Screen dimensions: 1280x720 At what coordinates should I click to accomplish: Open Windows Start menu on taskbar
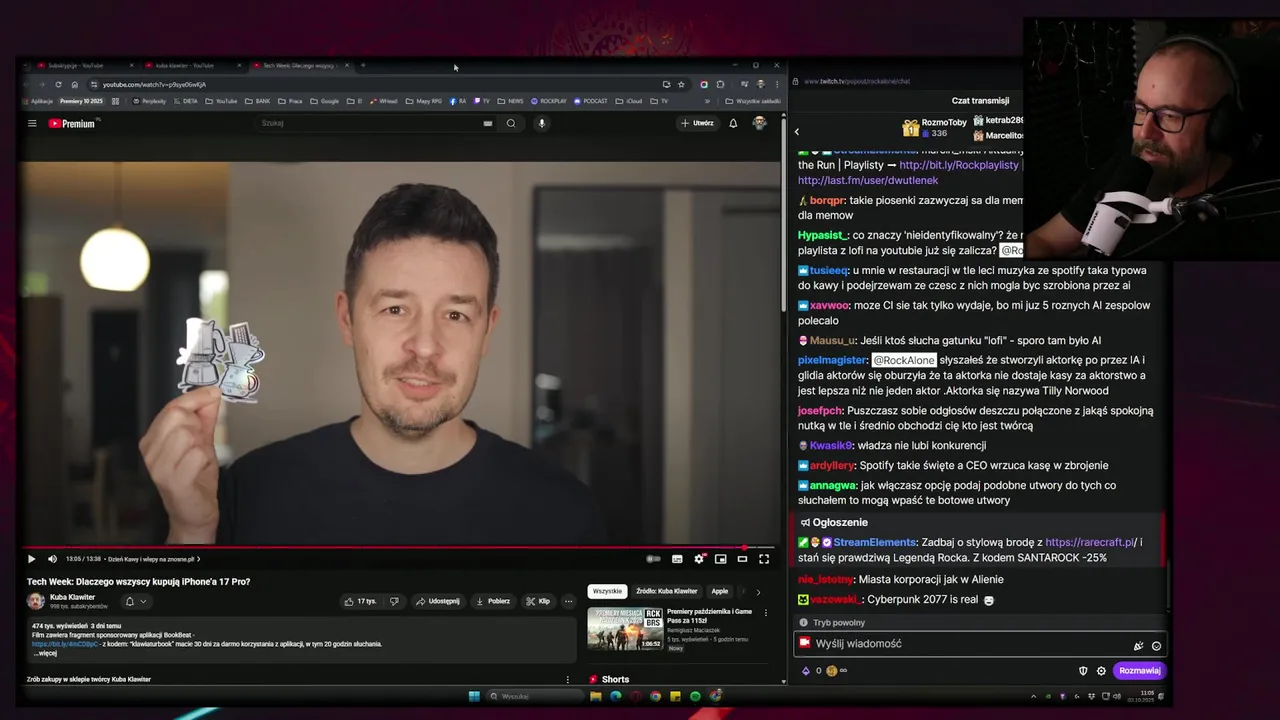pos(474,696)
